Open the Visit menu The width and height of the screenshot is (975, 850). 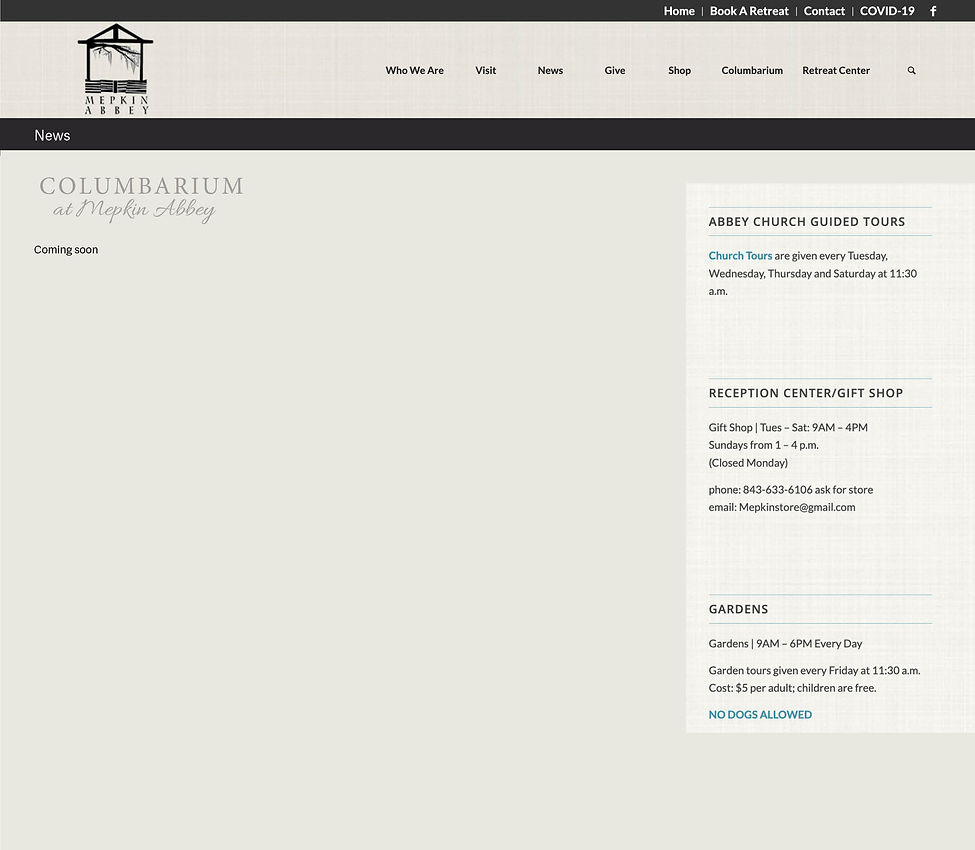click(x=486, y=70)
